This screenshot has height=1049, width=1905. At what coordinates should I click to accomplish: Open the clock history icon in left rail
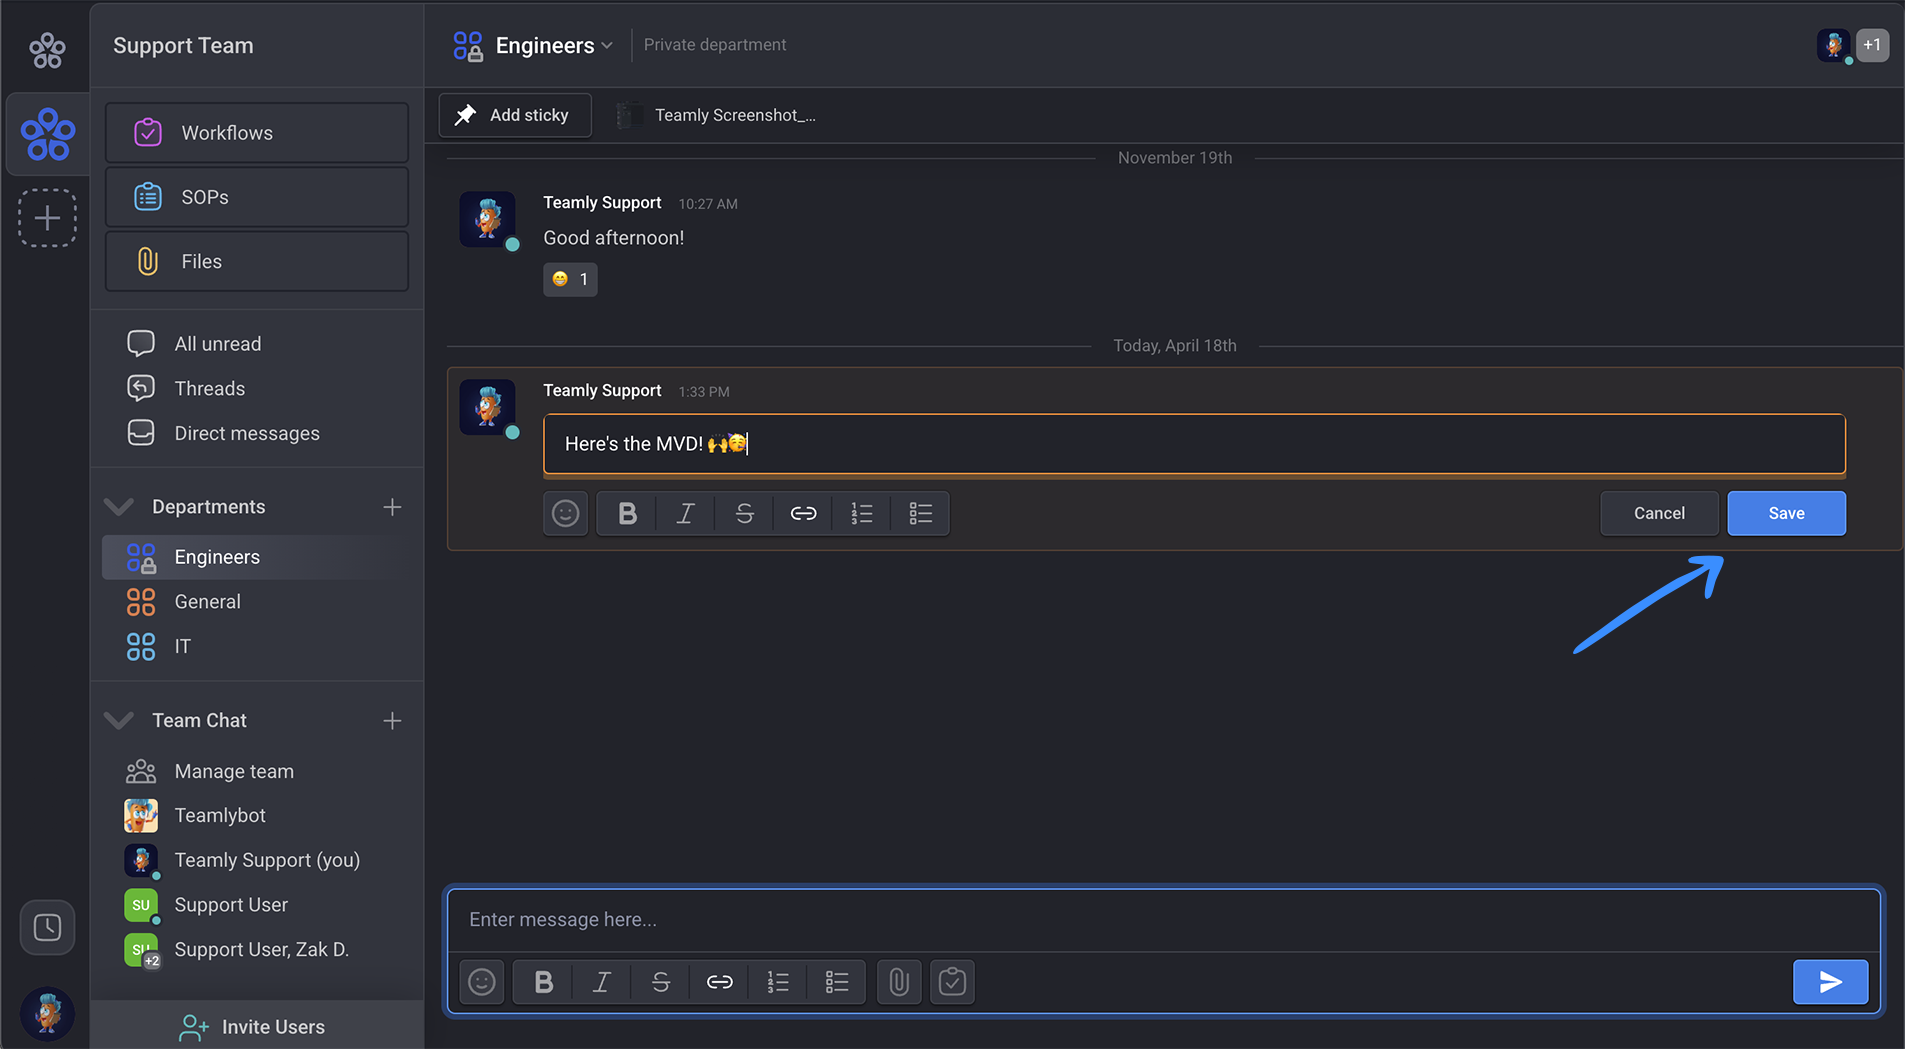[x=47, y=927]
